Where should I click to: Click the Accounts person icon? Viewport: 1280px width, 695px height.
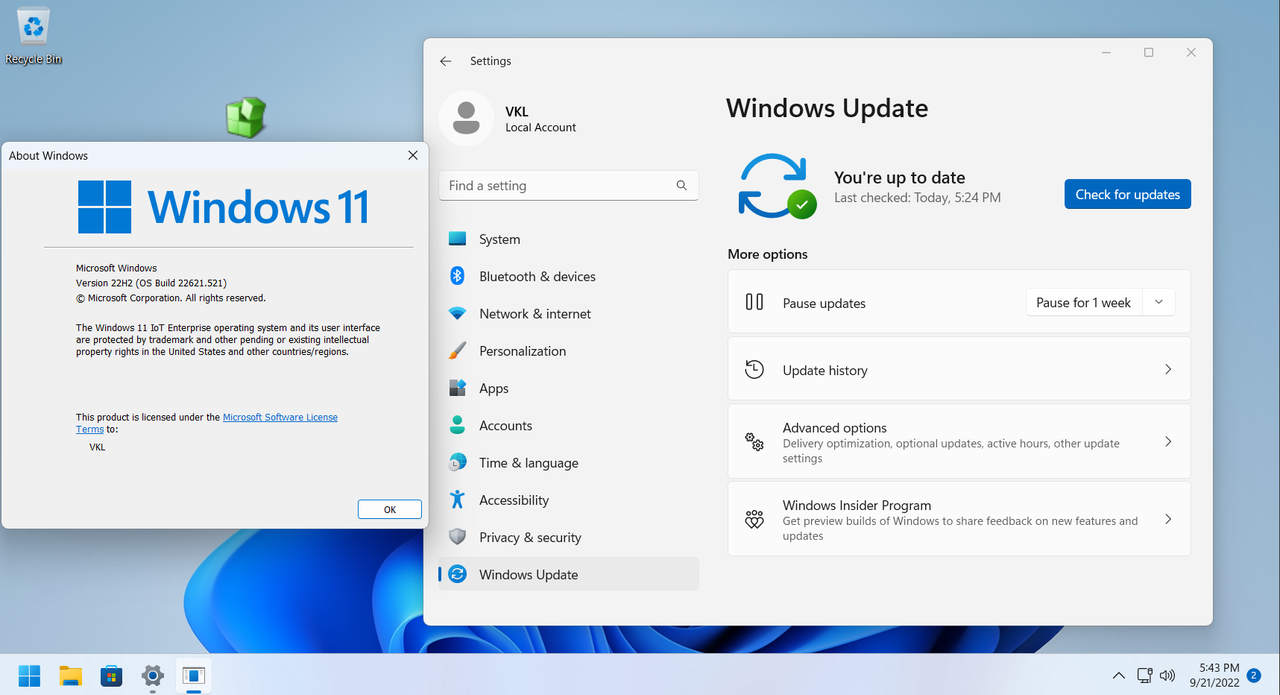tap(457, 425)
